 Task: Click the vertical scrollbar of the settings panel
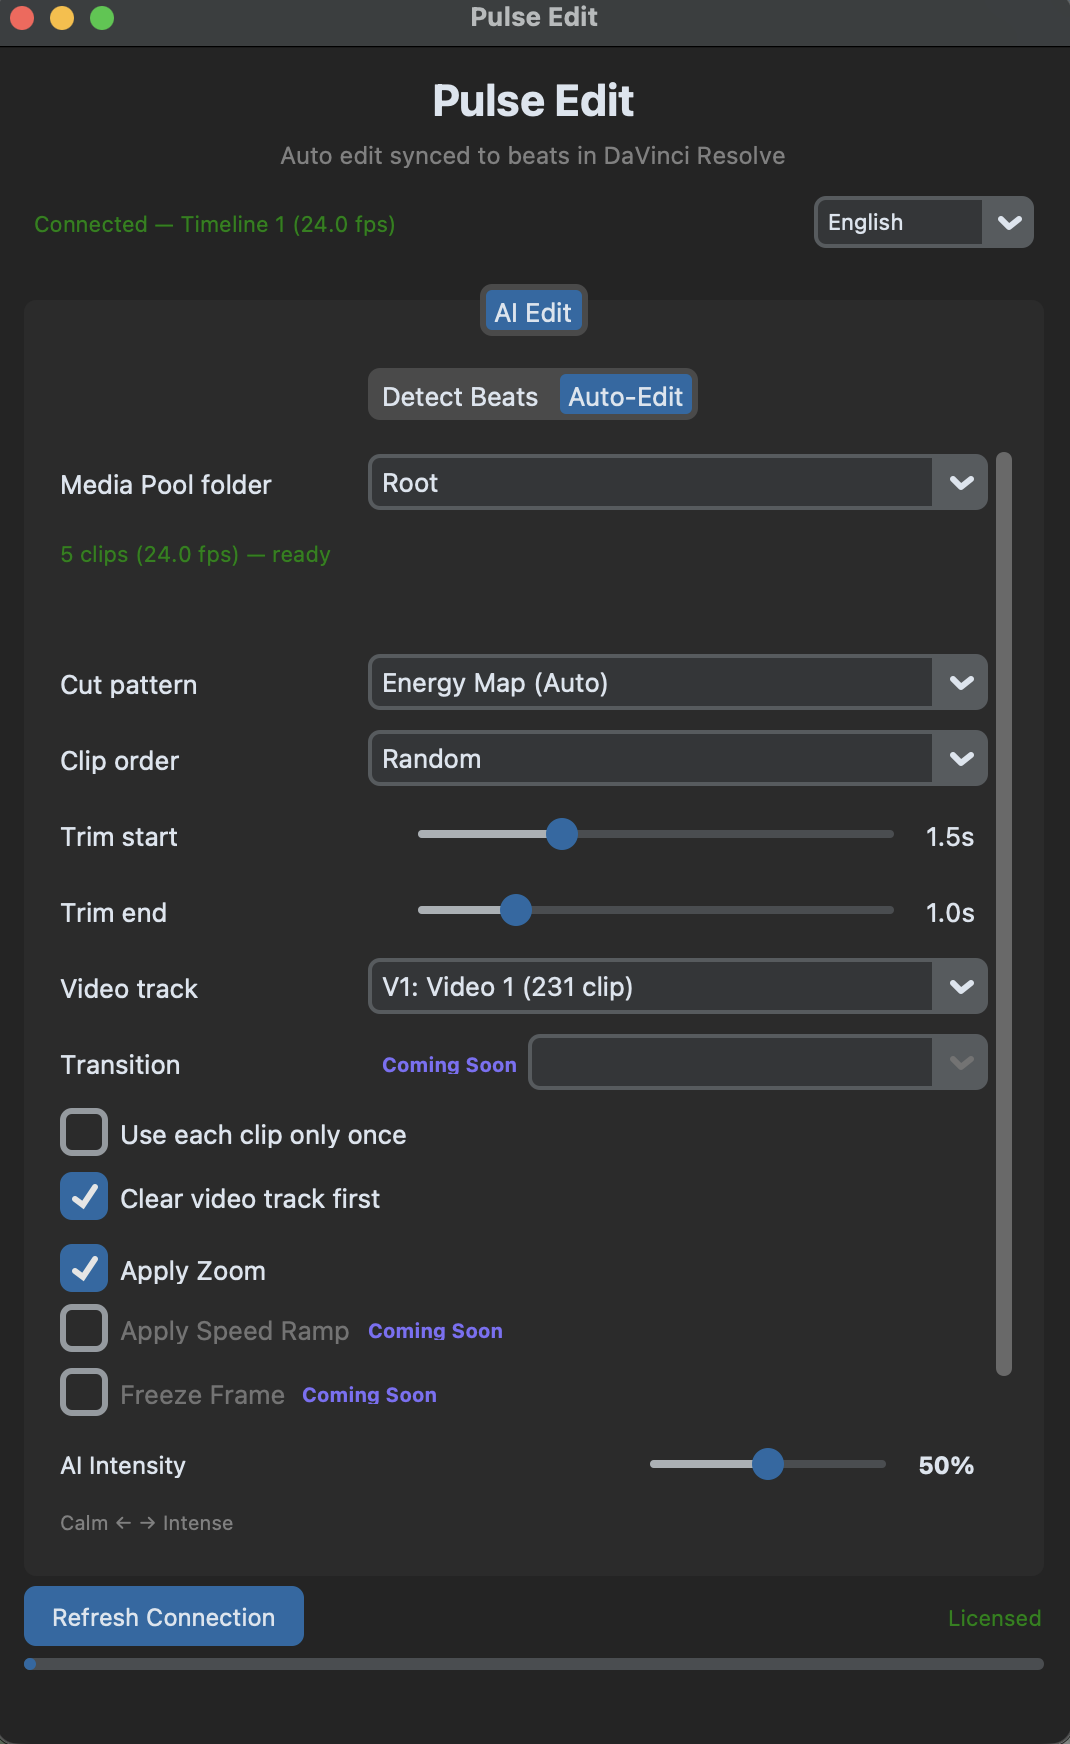[x=1004, y=915]
